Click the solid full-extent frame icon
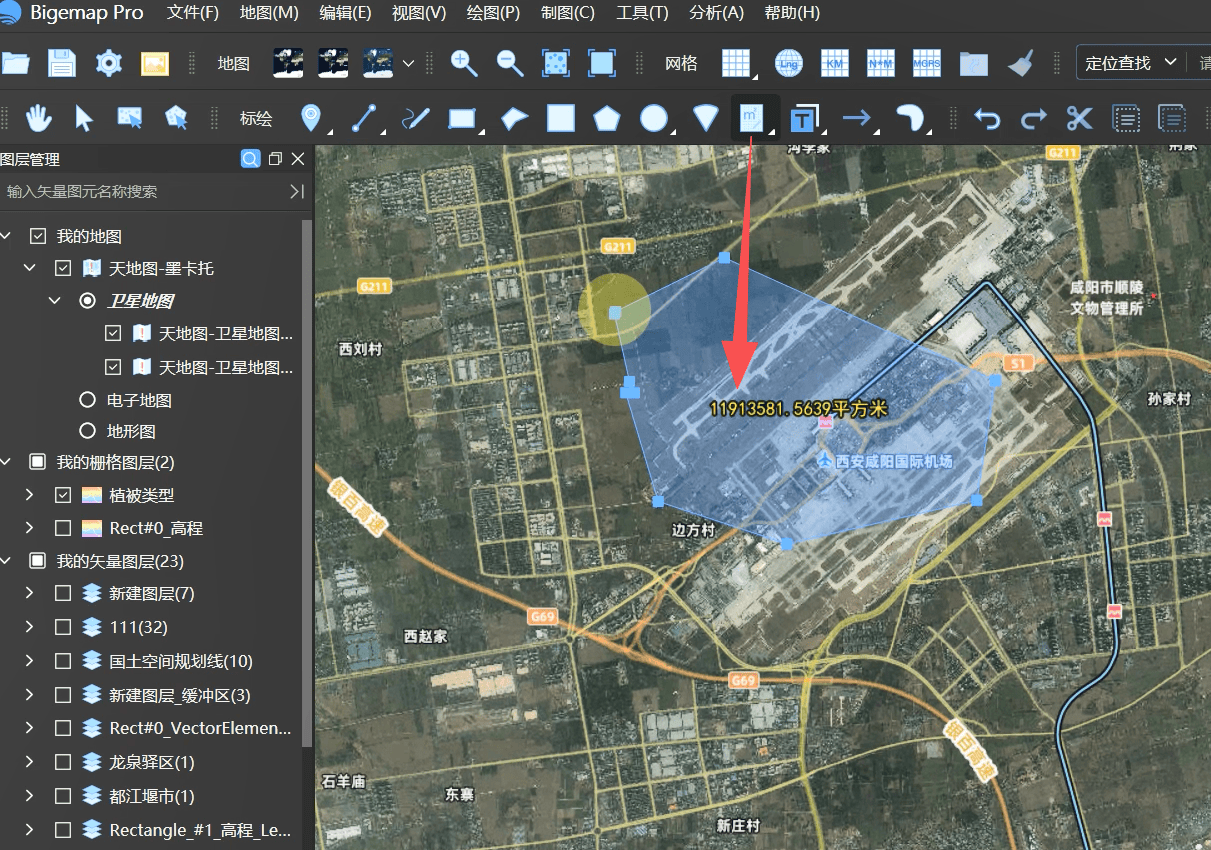Viewport: 1211px width, 850px height. pyautogui.click(x=602, y=63)
